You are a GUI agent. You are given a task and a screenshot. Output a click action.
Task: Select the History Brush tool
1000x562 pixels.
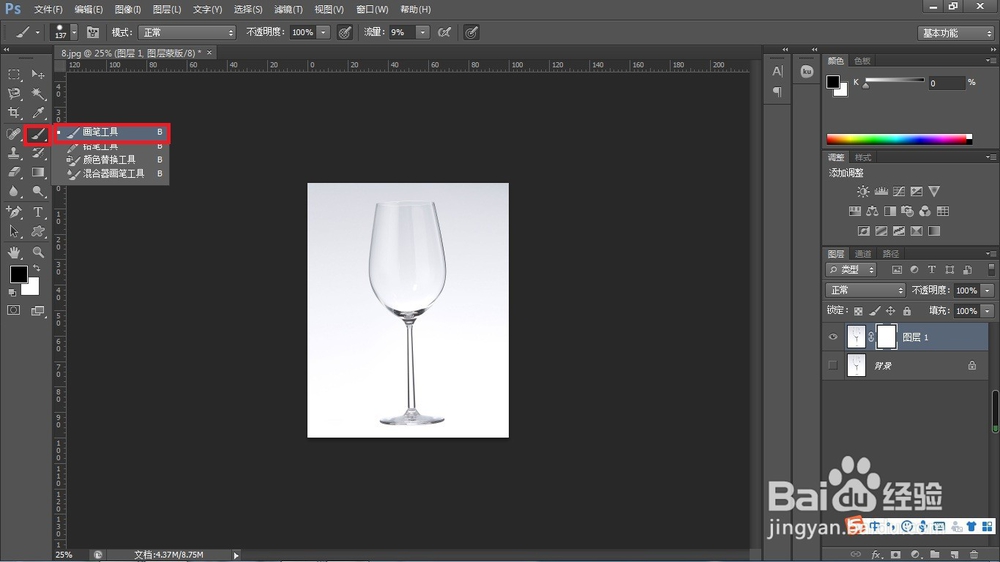point(38,153)
